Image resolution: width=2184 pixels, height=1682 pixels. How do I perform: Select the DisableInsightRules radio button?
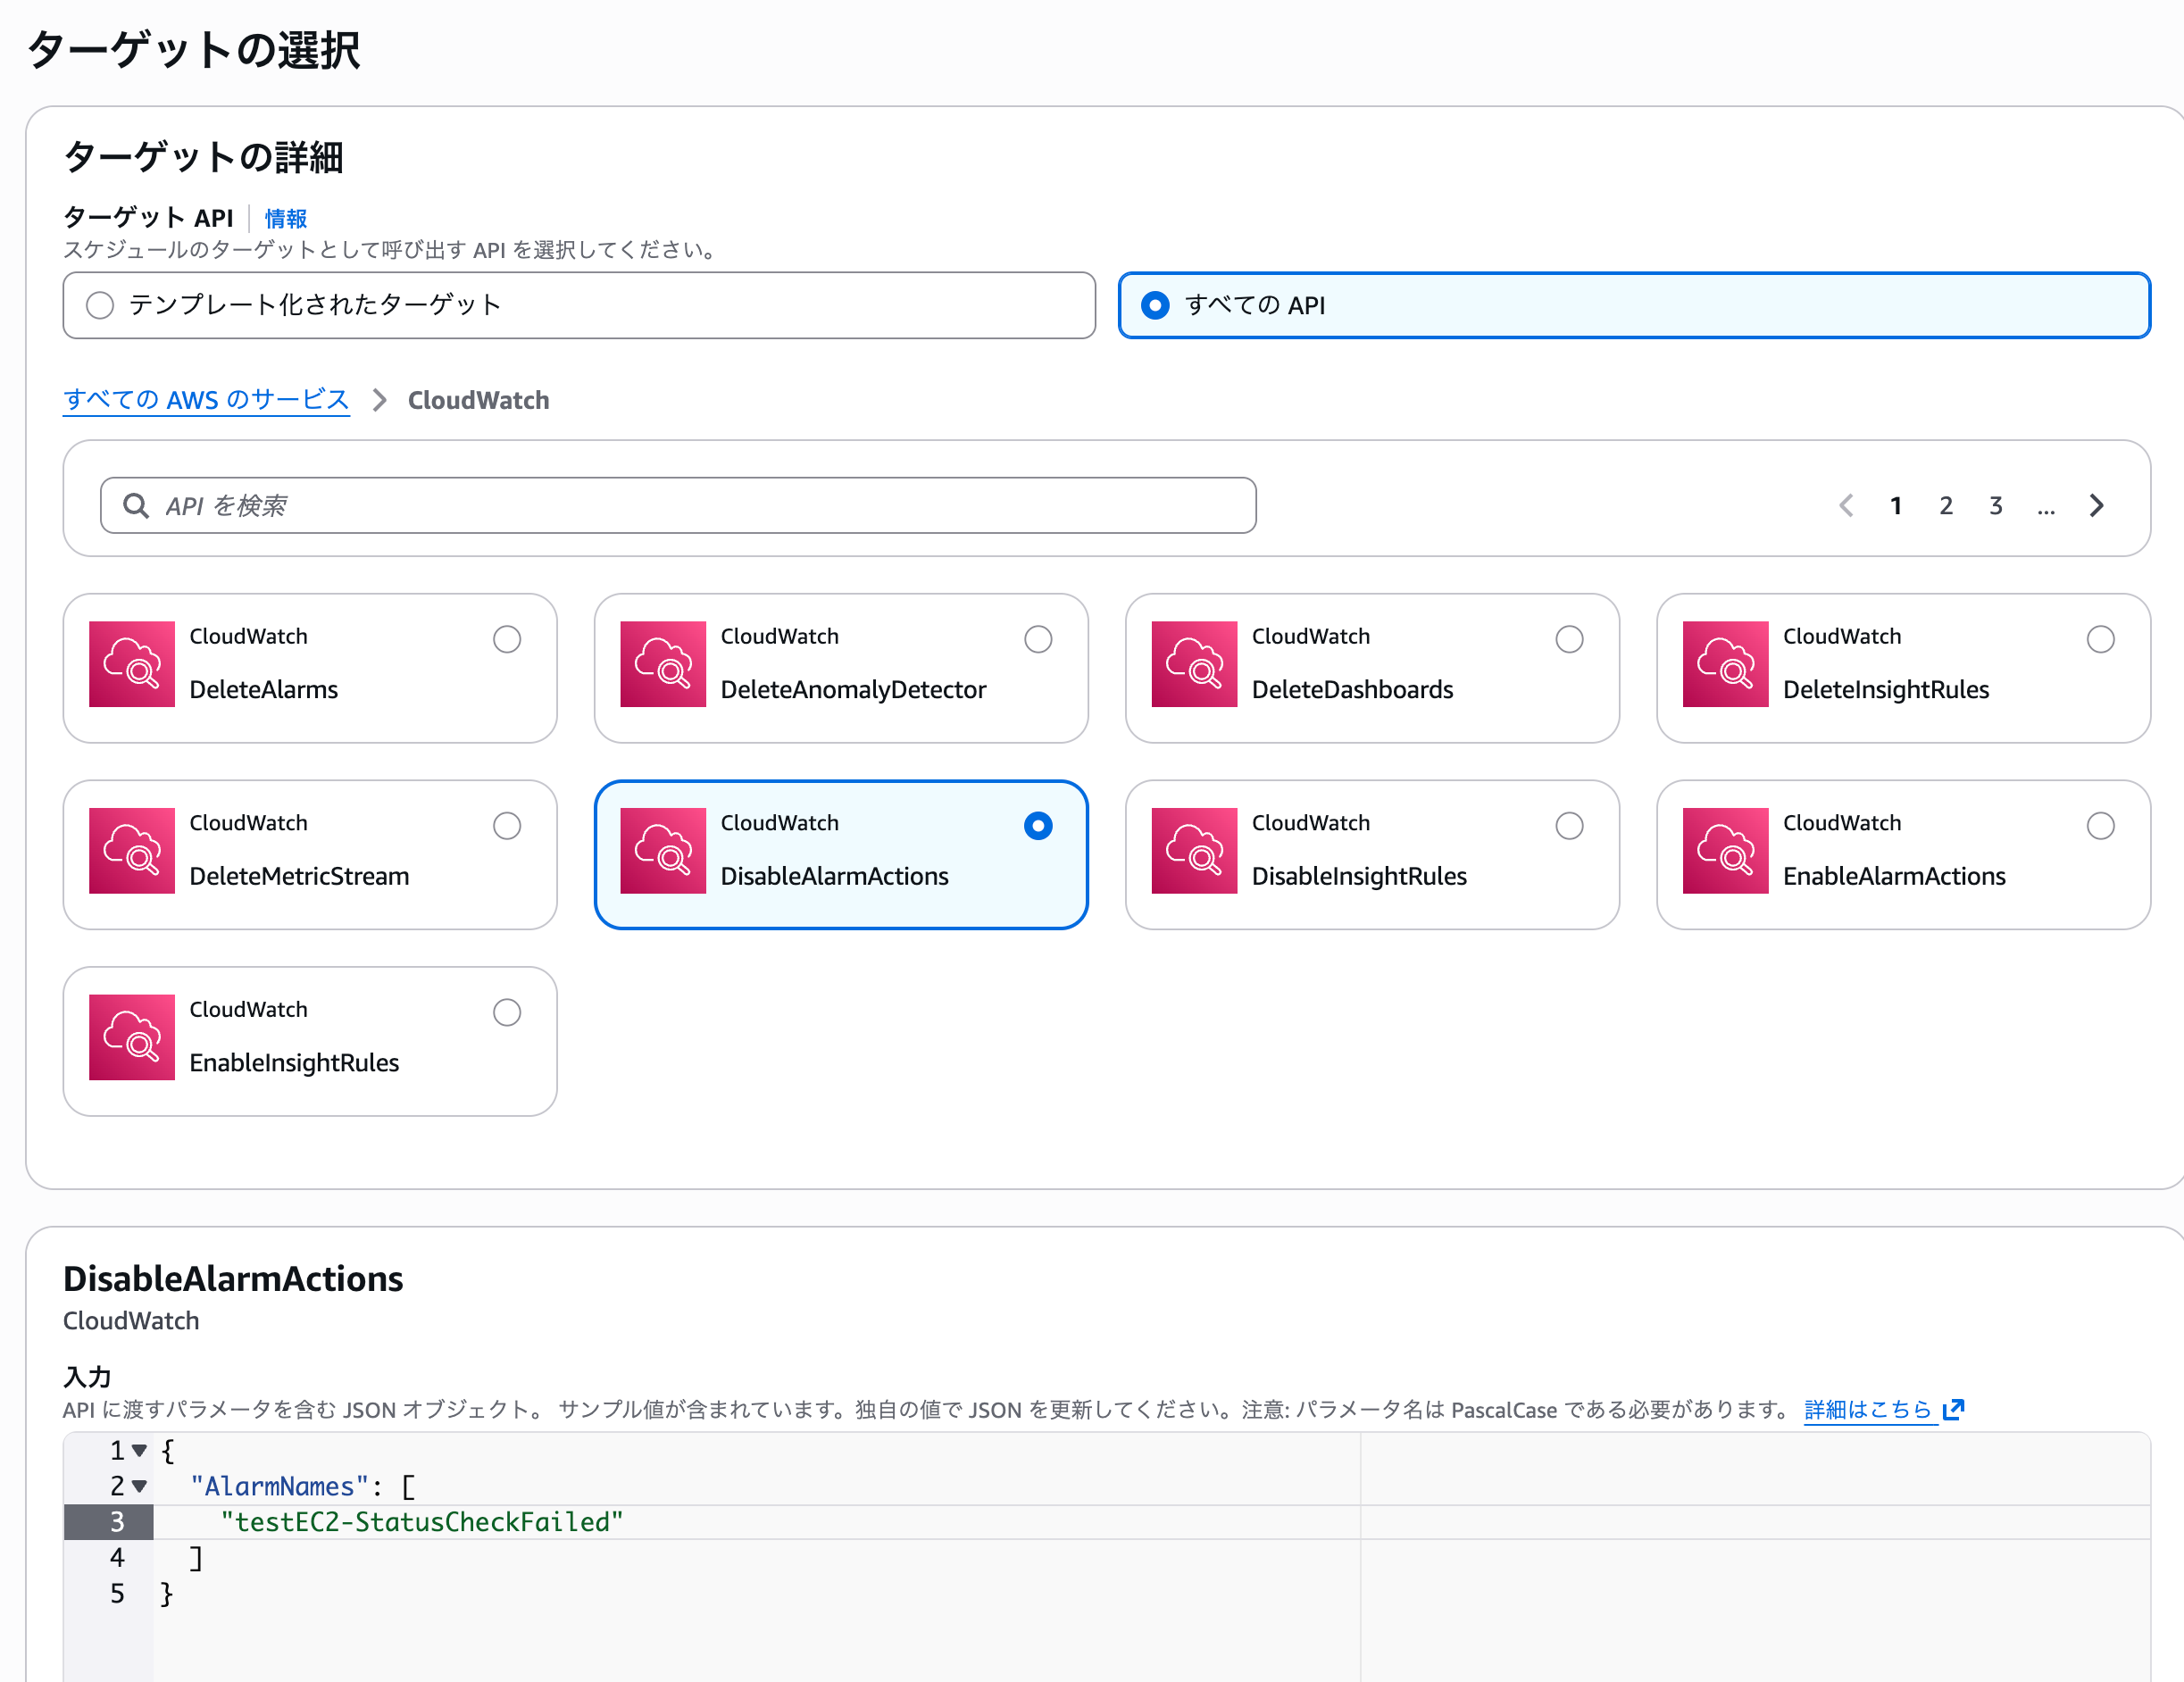point(1568,826)
